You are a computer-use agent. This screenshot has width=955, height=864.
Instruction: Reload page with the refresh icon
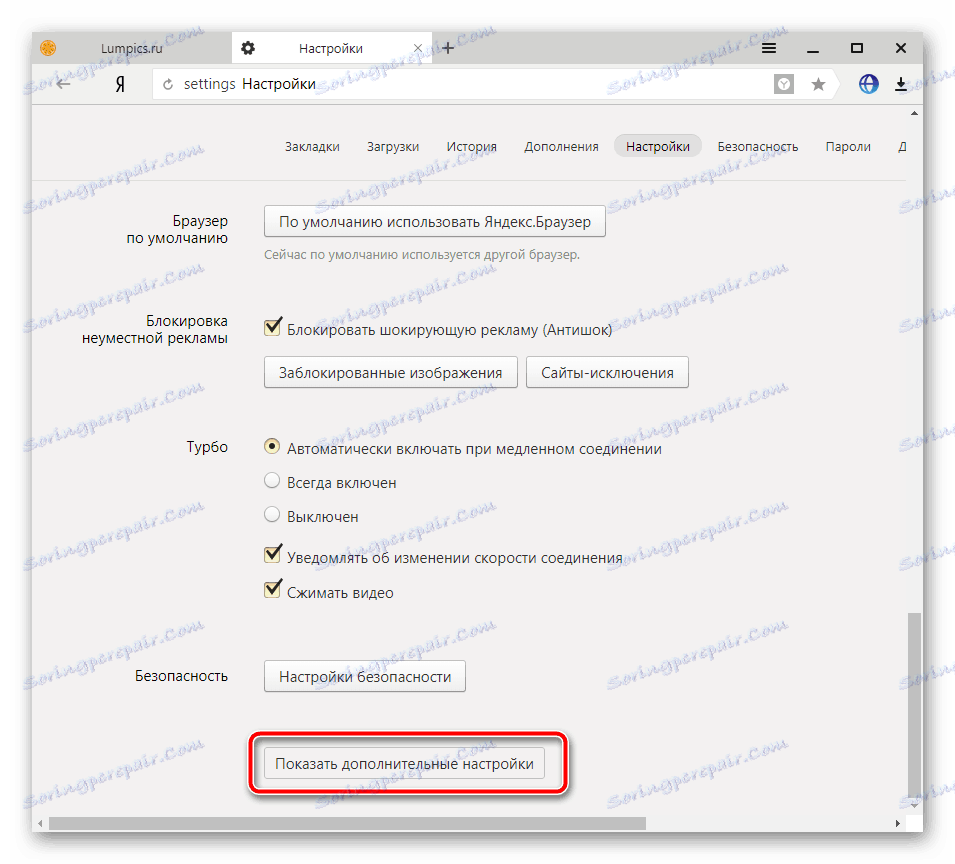(x=168, y=85)
